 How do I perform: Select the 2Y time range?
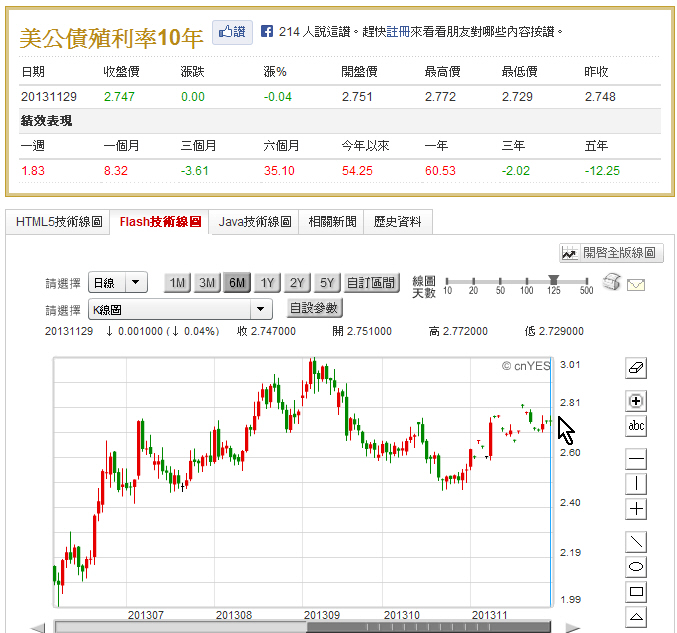[x=297, y=283]
